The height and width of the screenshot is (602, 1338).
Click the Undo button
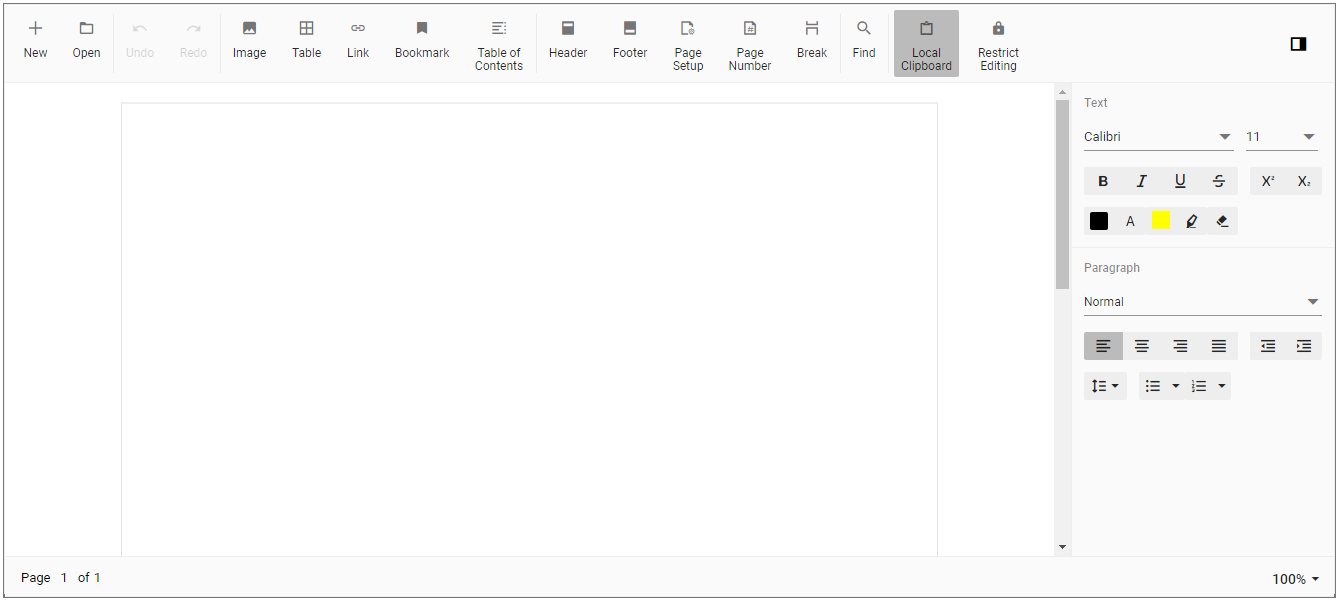140,42
